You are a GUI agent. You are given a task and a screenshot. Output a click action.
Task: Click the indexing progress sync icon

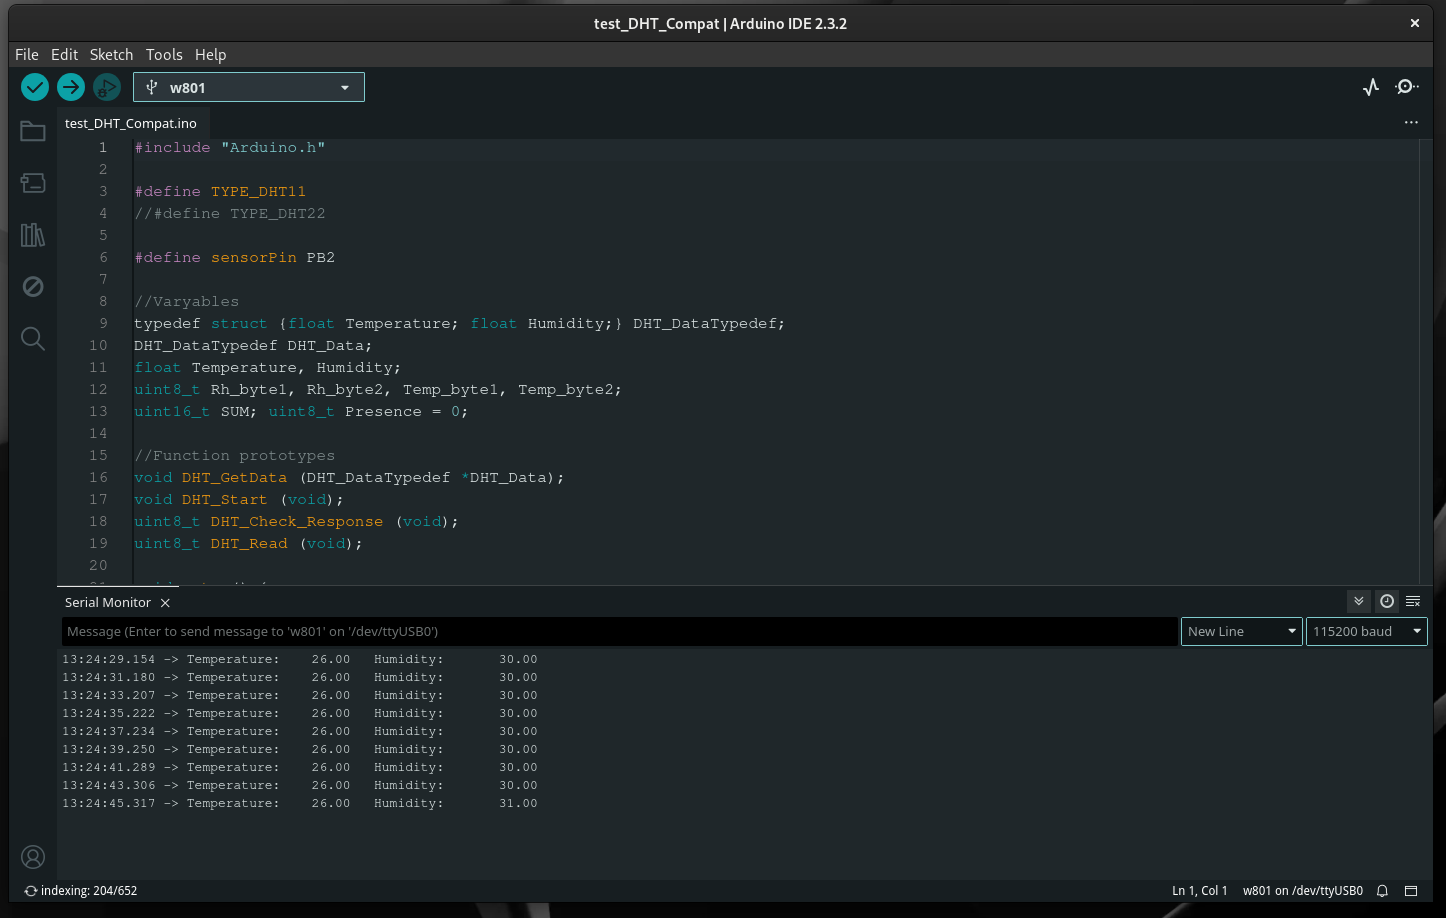[31, 891]
